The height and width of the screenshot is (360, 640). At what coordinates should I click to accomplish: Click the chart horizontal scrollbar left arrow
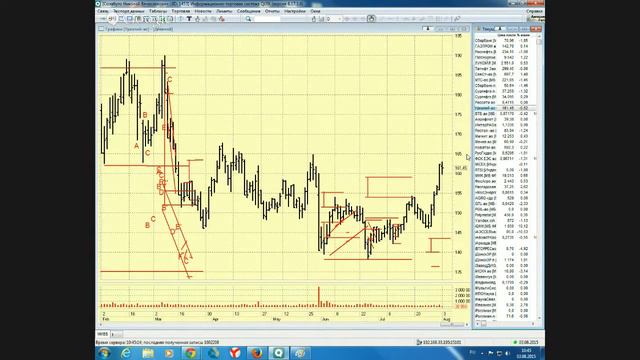point(101,325)
